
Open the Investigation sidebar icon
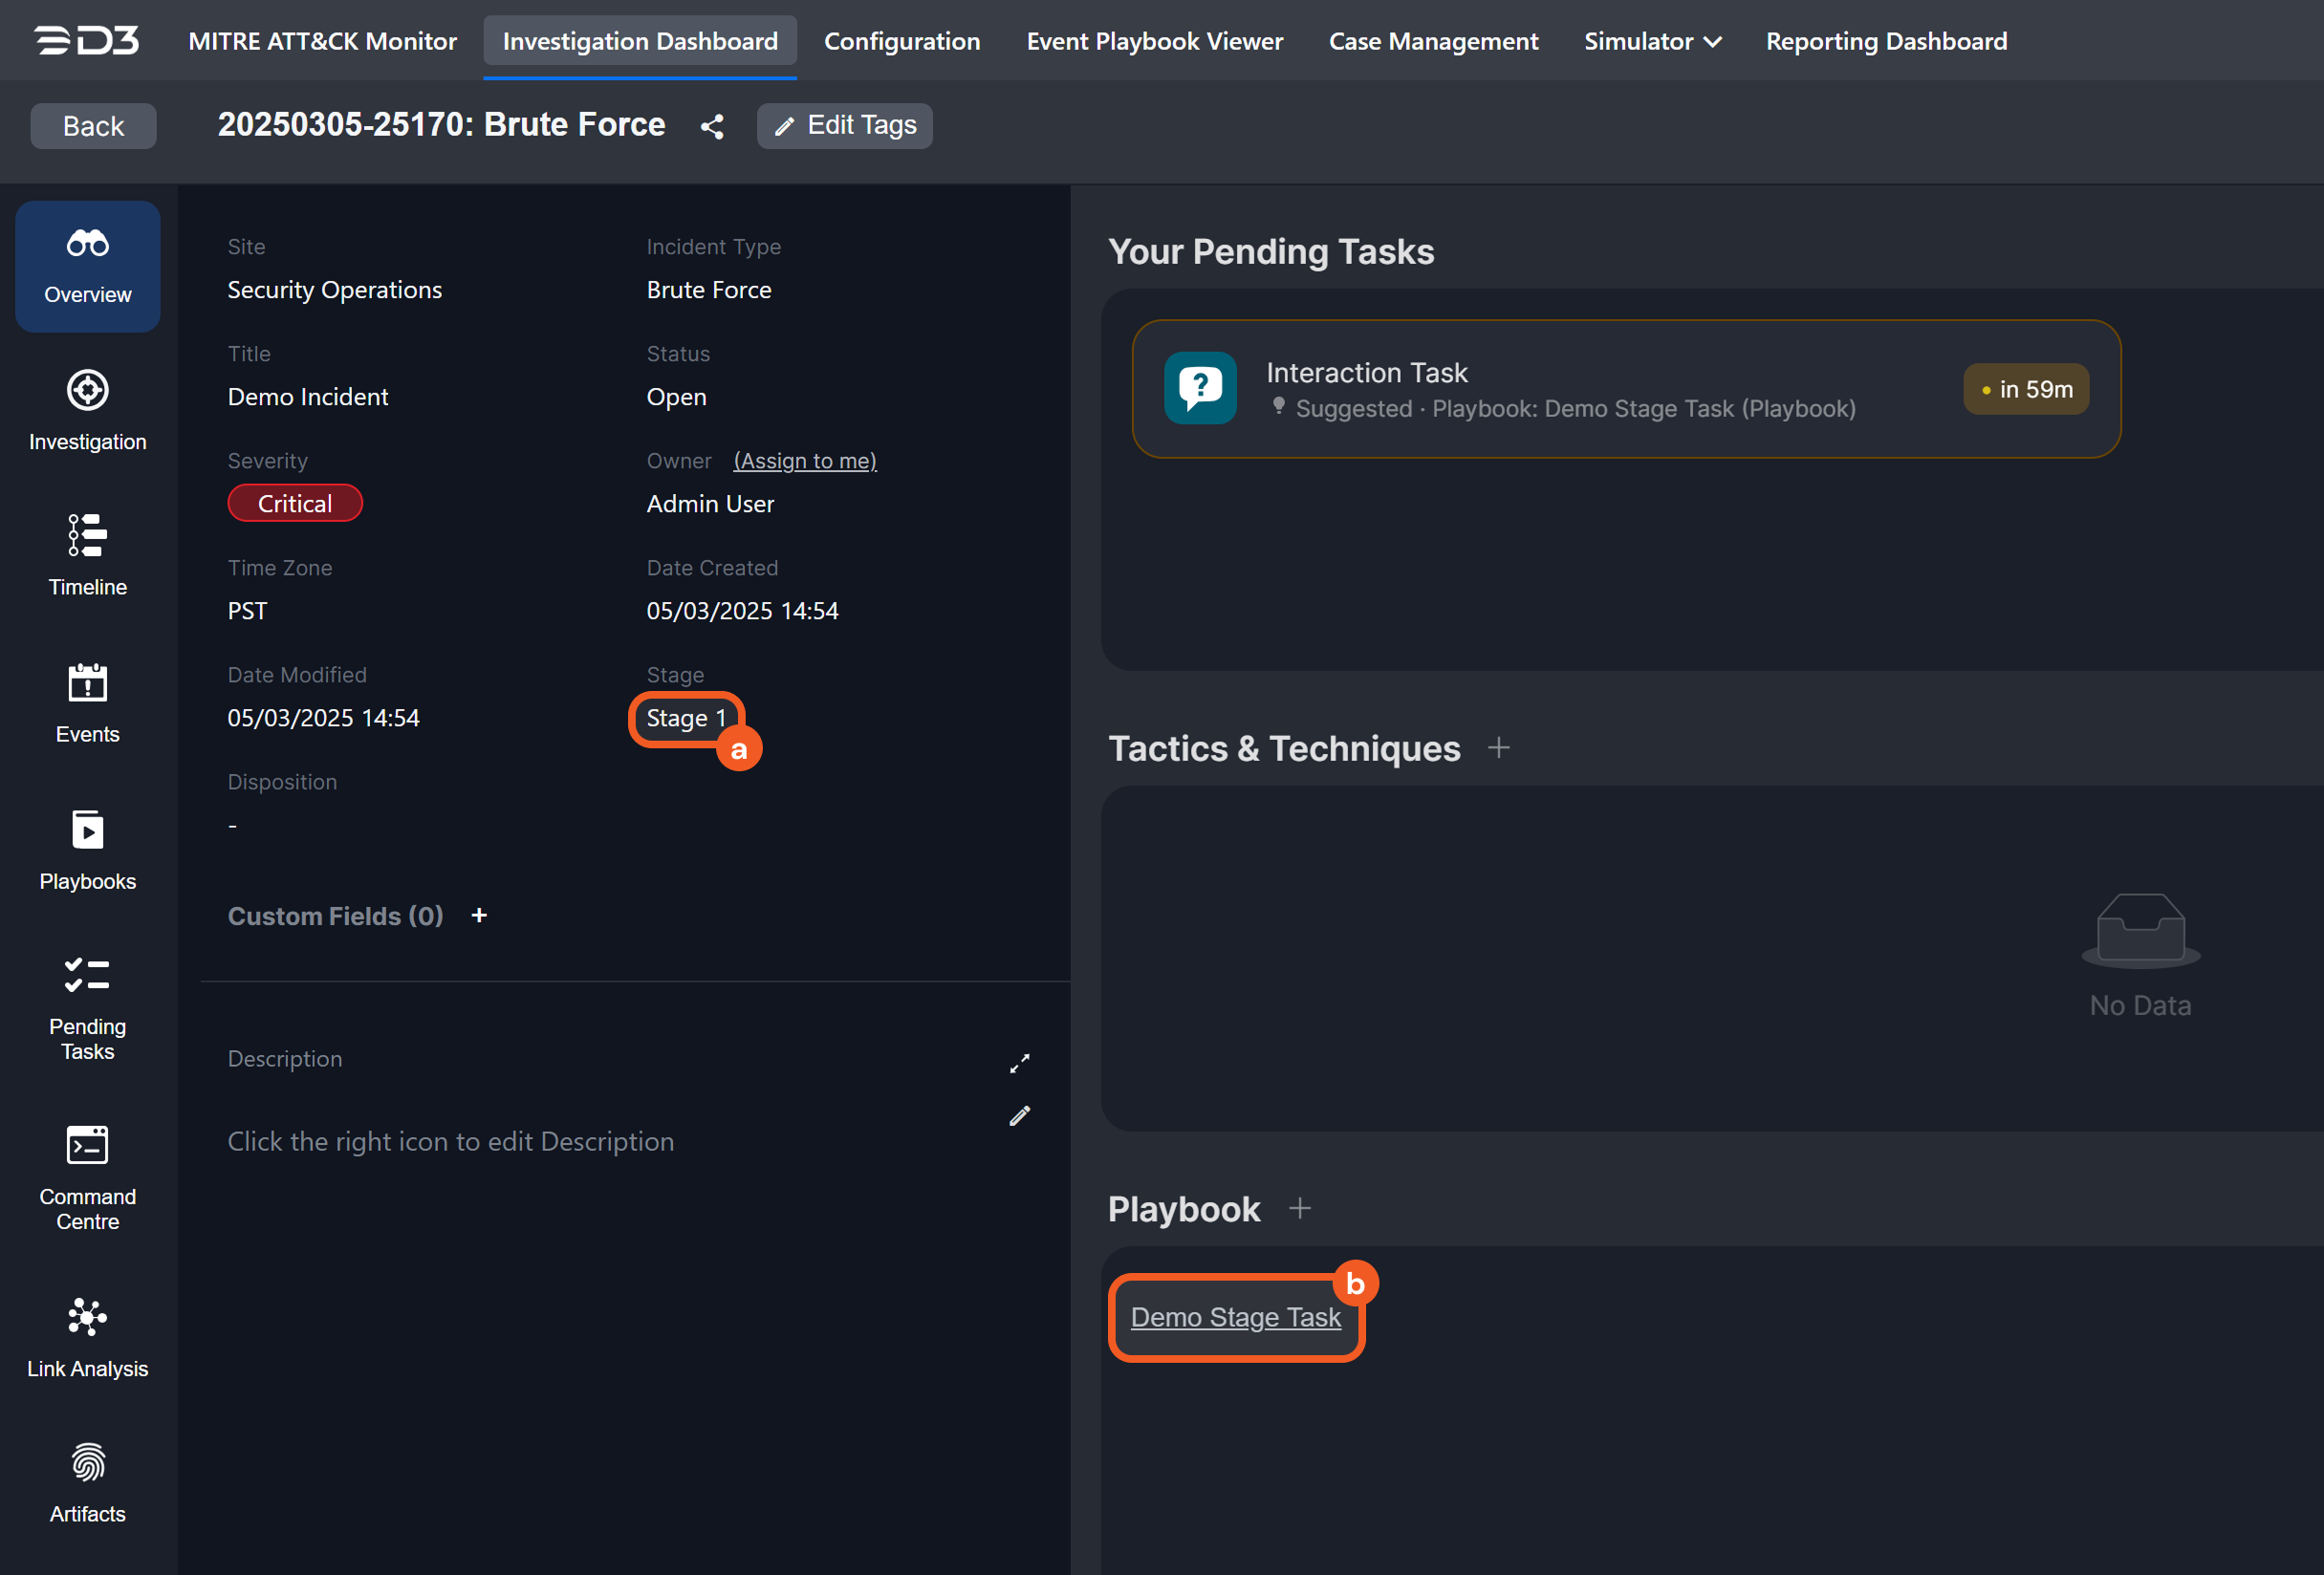(87, 391)
